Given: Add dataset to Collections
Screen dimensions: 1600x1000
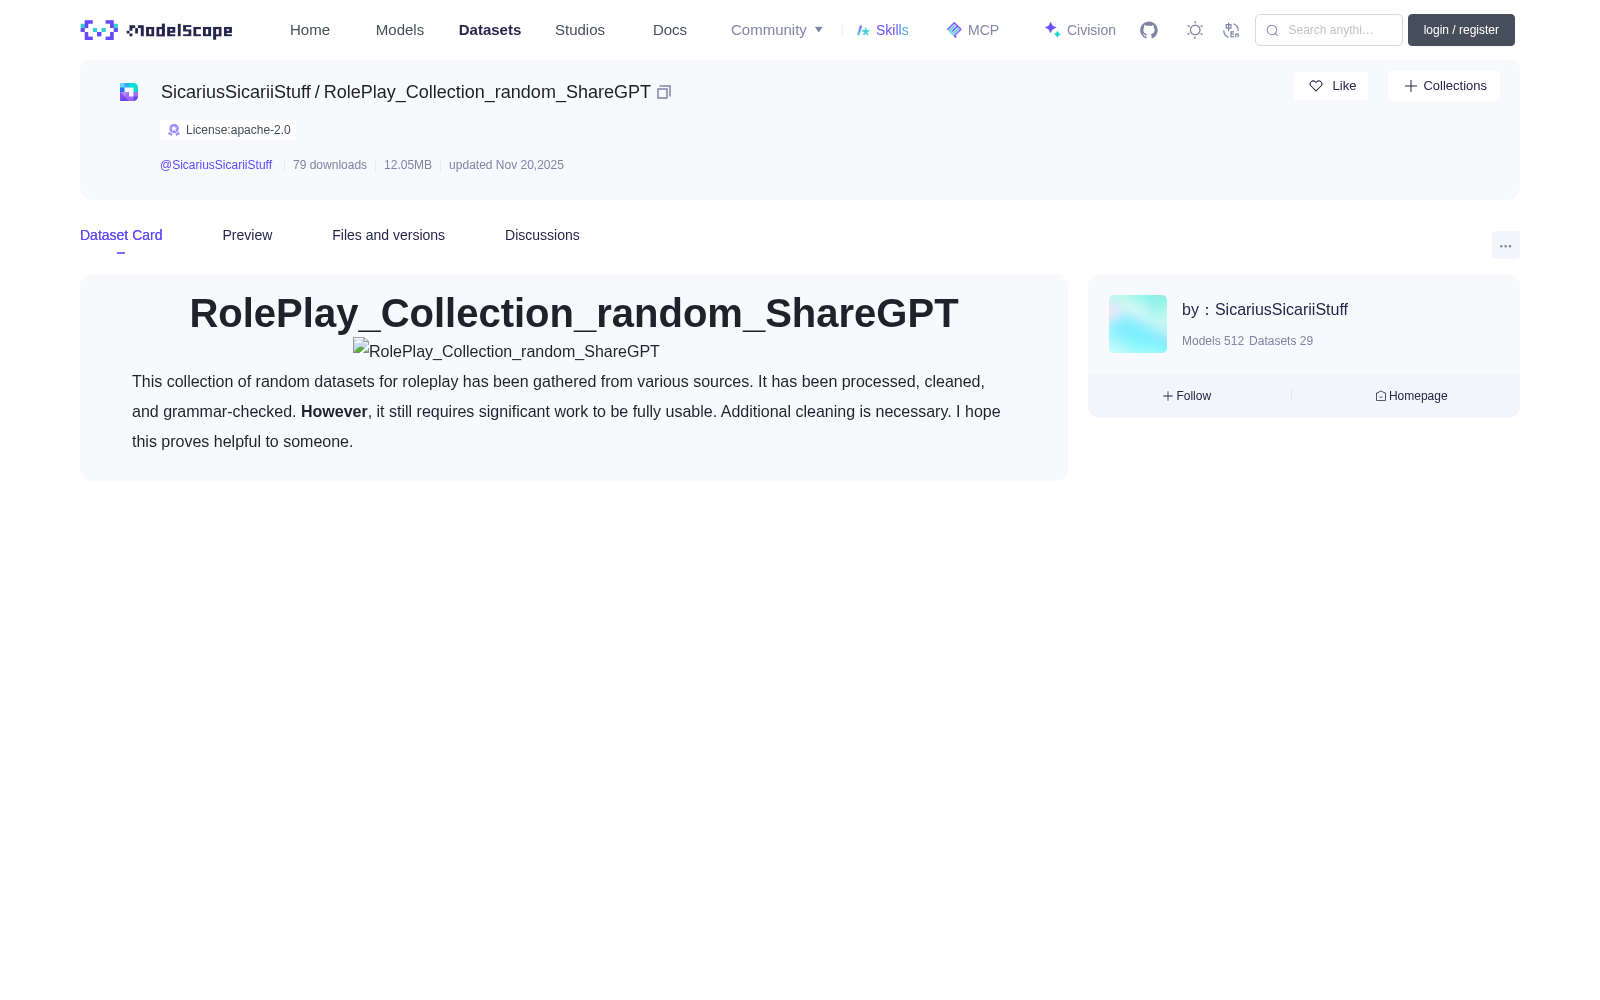Looking at the screenshot, I should (1444, 86).
